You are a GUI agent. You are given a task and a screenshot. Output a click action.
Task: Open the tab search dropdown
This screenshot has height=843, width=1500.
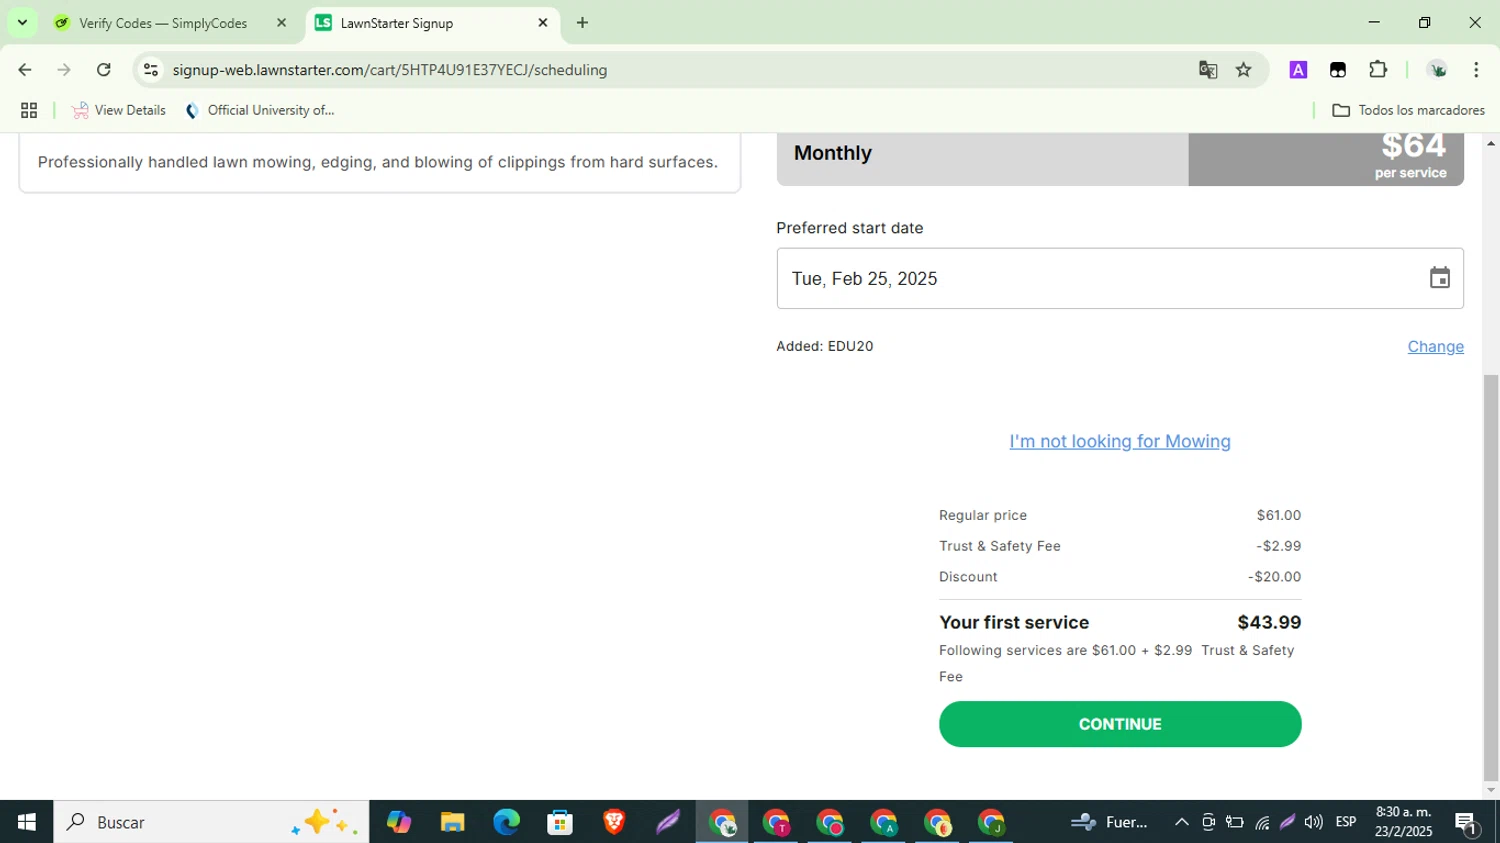(x=22, y=23)
